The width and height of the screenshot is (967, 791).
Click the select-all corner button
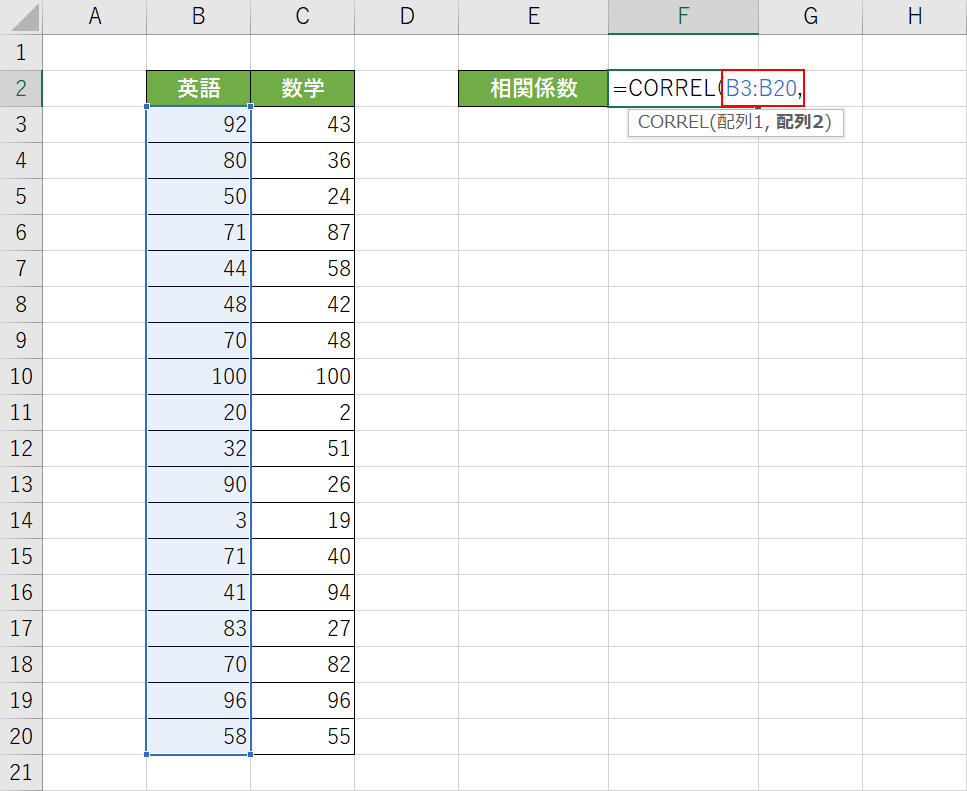21,15
